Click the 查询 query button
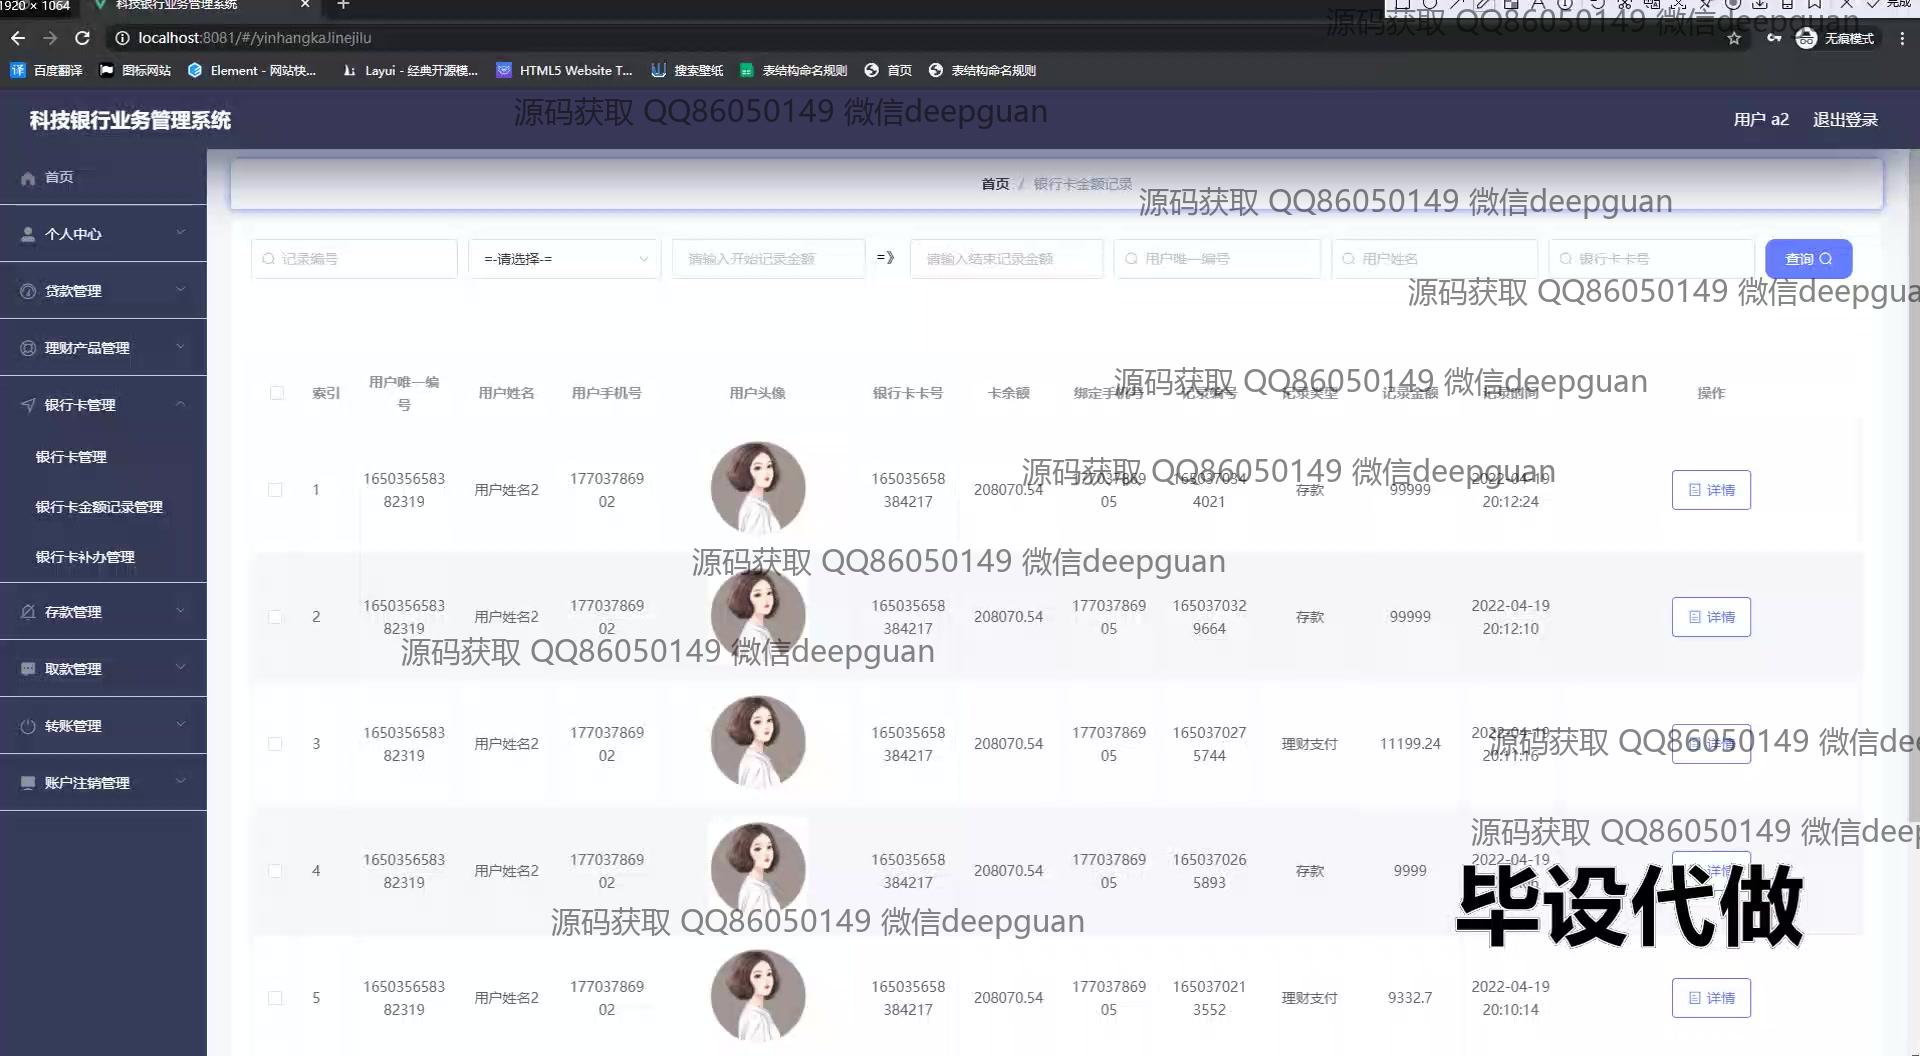The image size is (1920, 1056). [1808, 258]
